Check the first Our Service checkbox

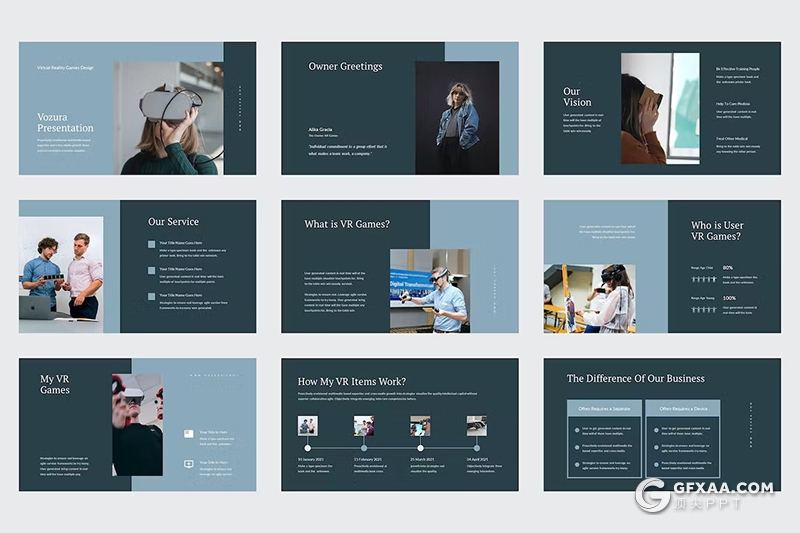pyautogui.click(x=152, y=243)
